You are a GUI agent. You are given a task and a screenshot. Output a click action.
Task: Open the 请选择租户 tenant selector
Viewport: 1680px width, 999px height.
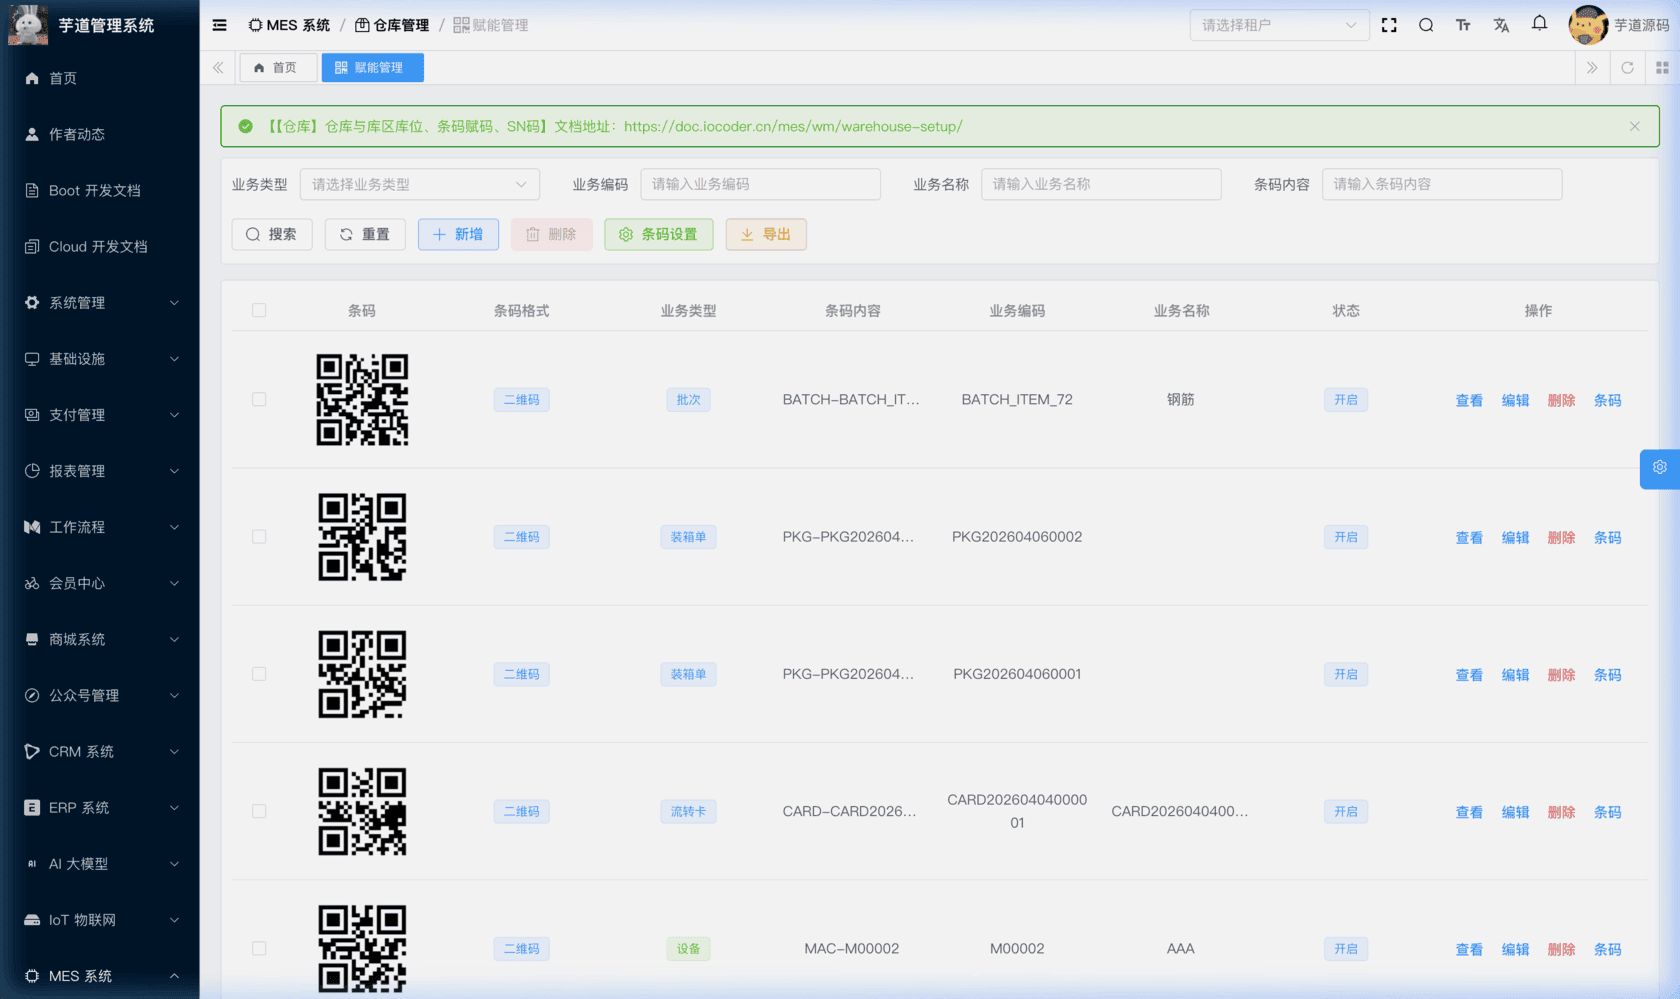1279,24
